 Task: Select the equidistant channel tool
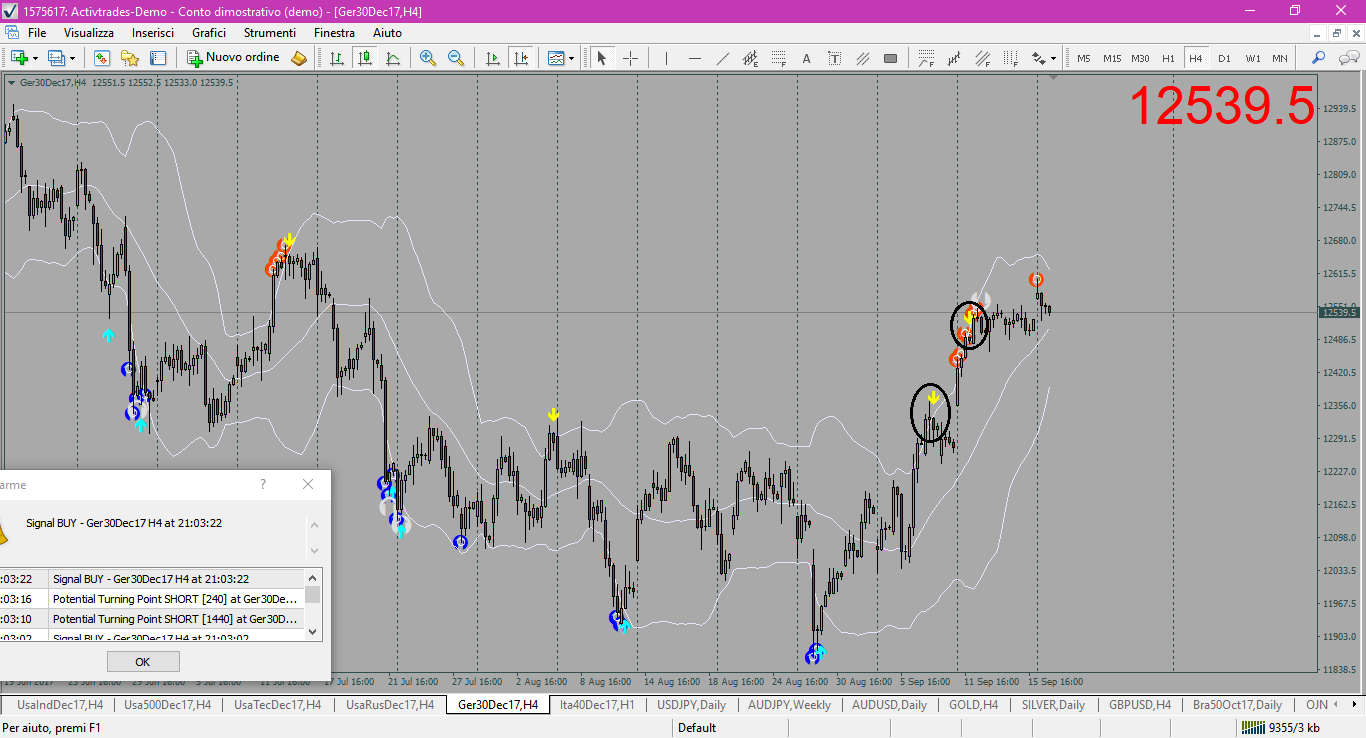pos(750,58)
